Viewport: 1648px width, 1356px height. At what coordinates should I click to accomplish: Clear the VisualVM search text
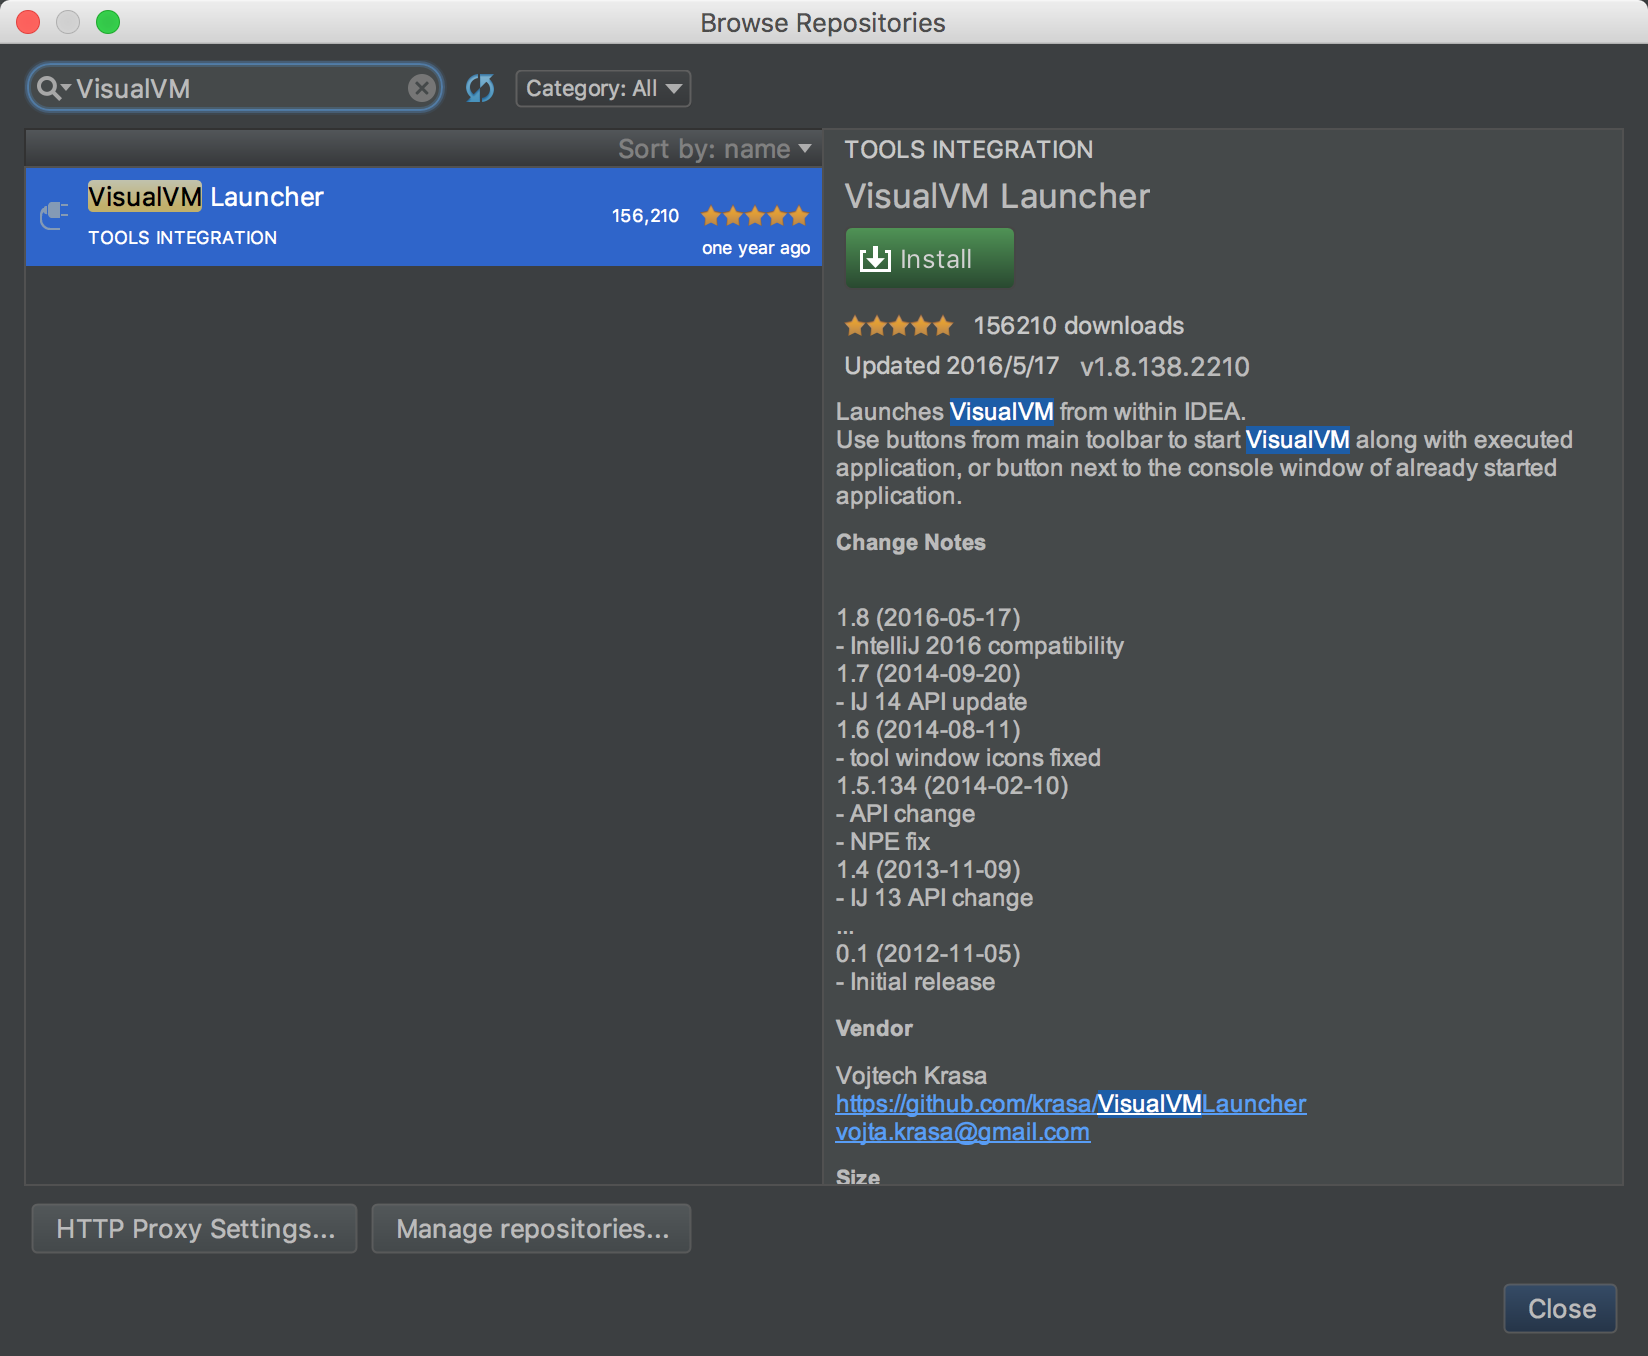(x=421, y=88)
